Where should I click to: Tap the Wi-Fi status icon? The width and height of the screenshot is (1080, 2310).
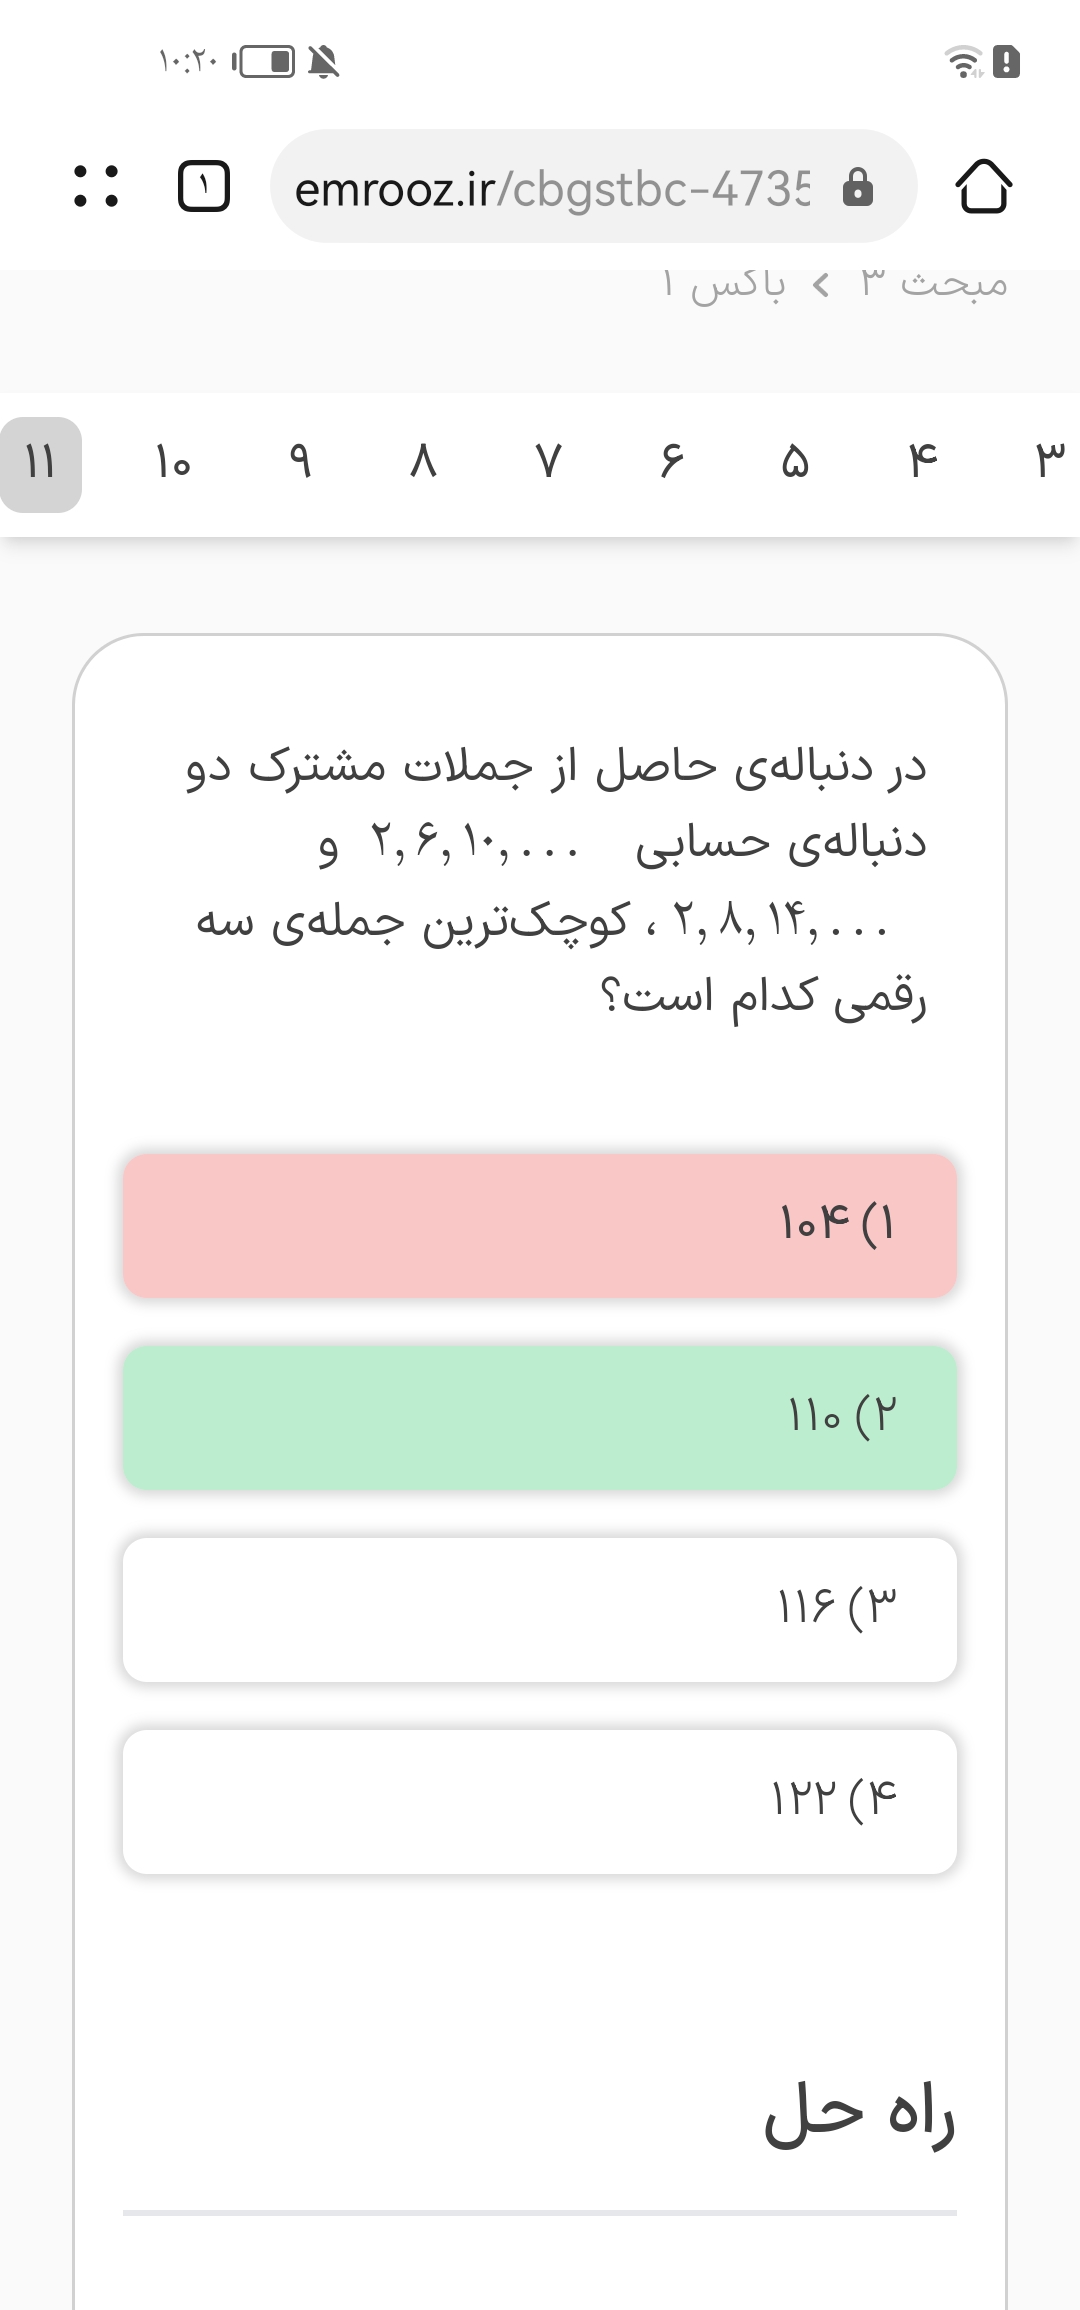coord(963,62)
